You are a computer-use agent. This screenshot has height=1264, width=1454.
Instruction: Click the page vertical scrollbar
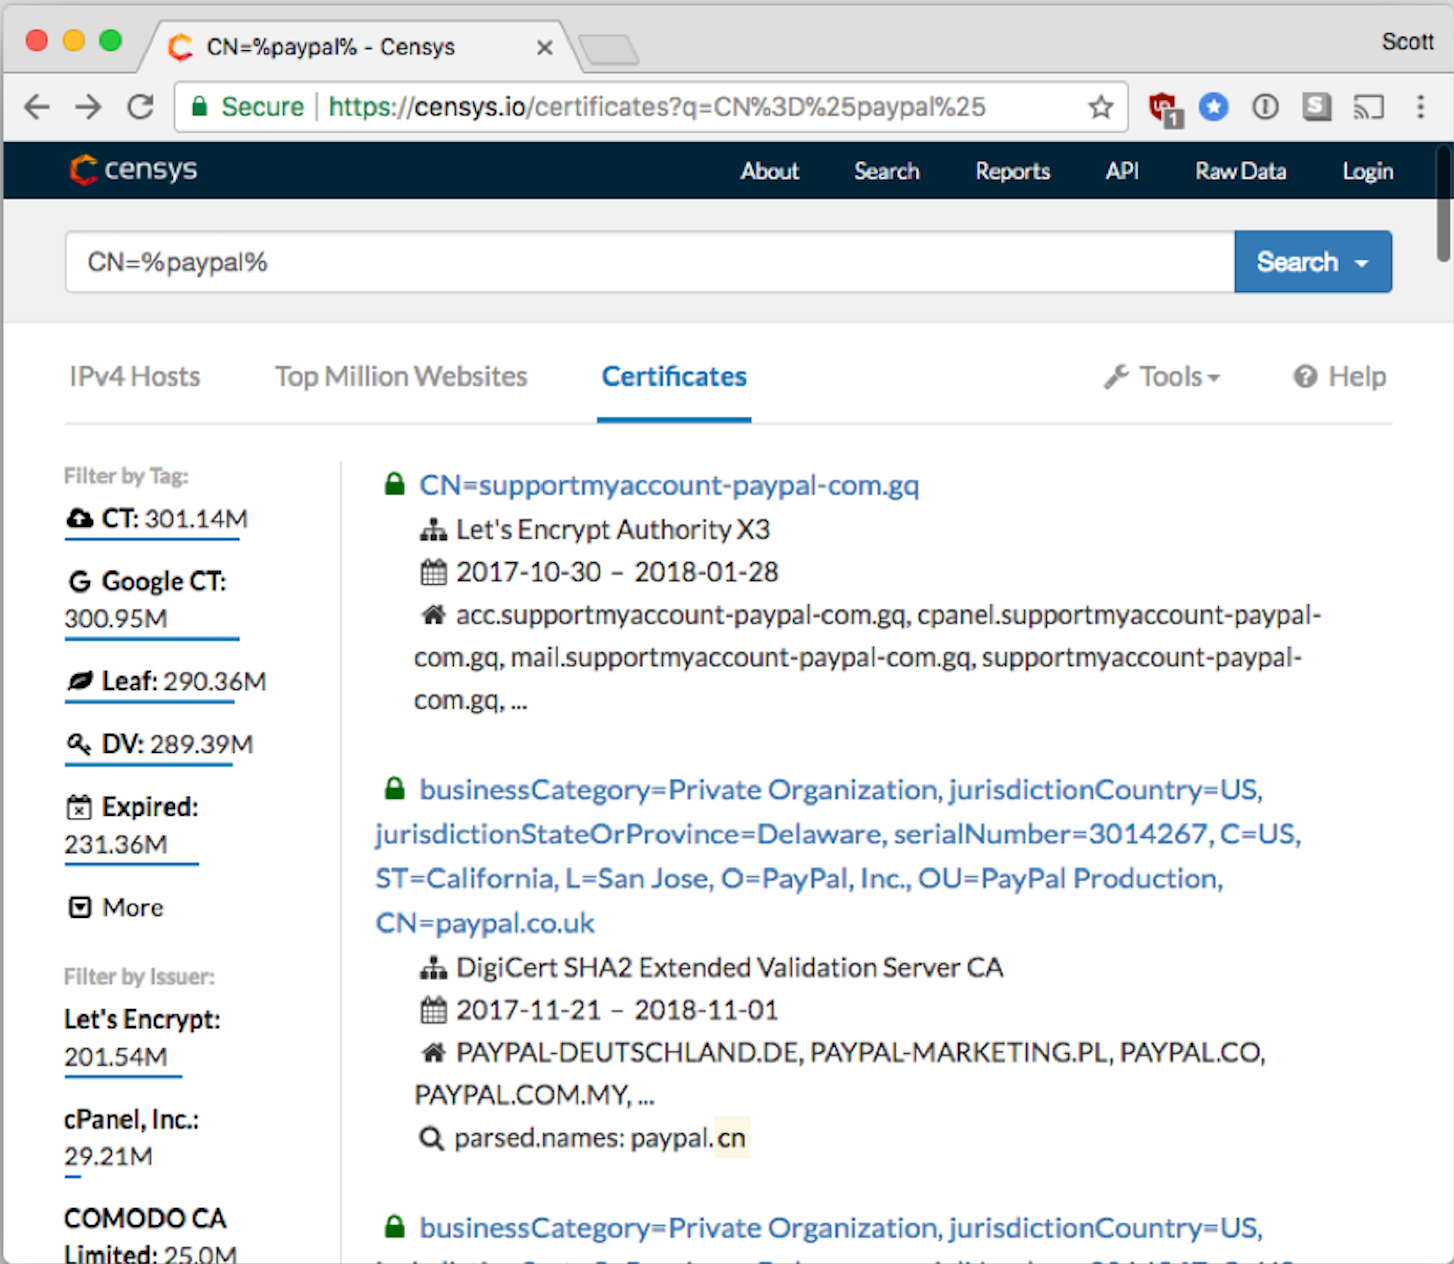point(1443,205)
